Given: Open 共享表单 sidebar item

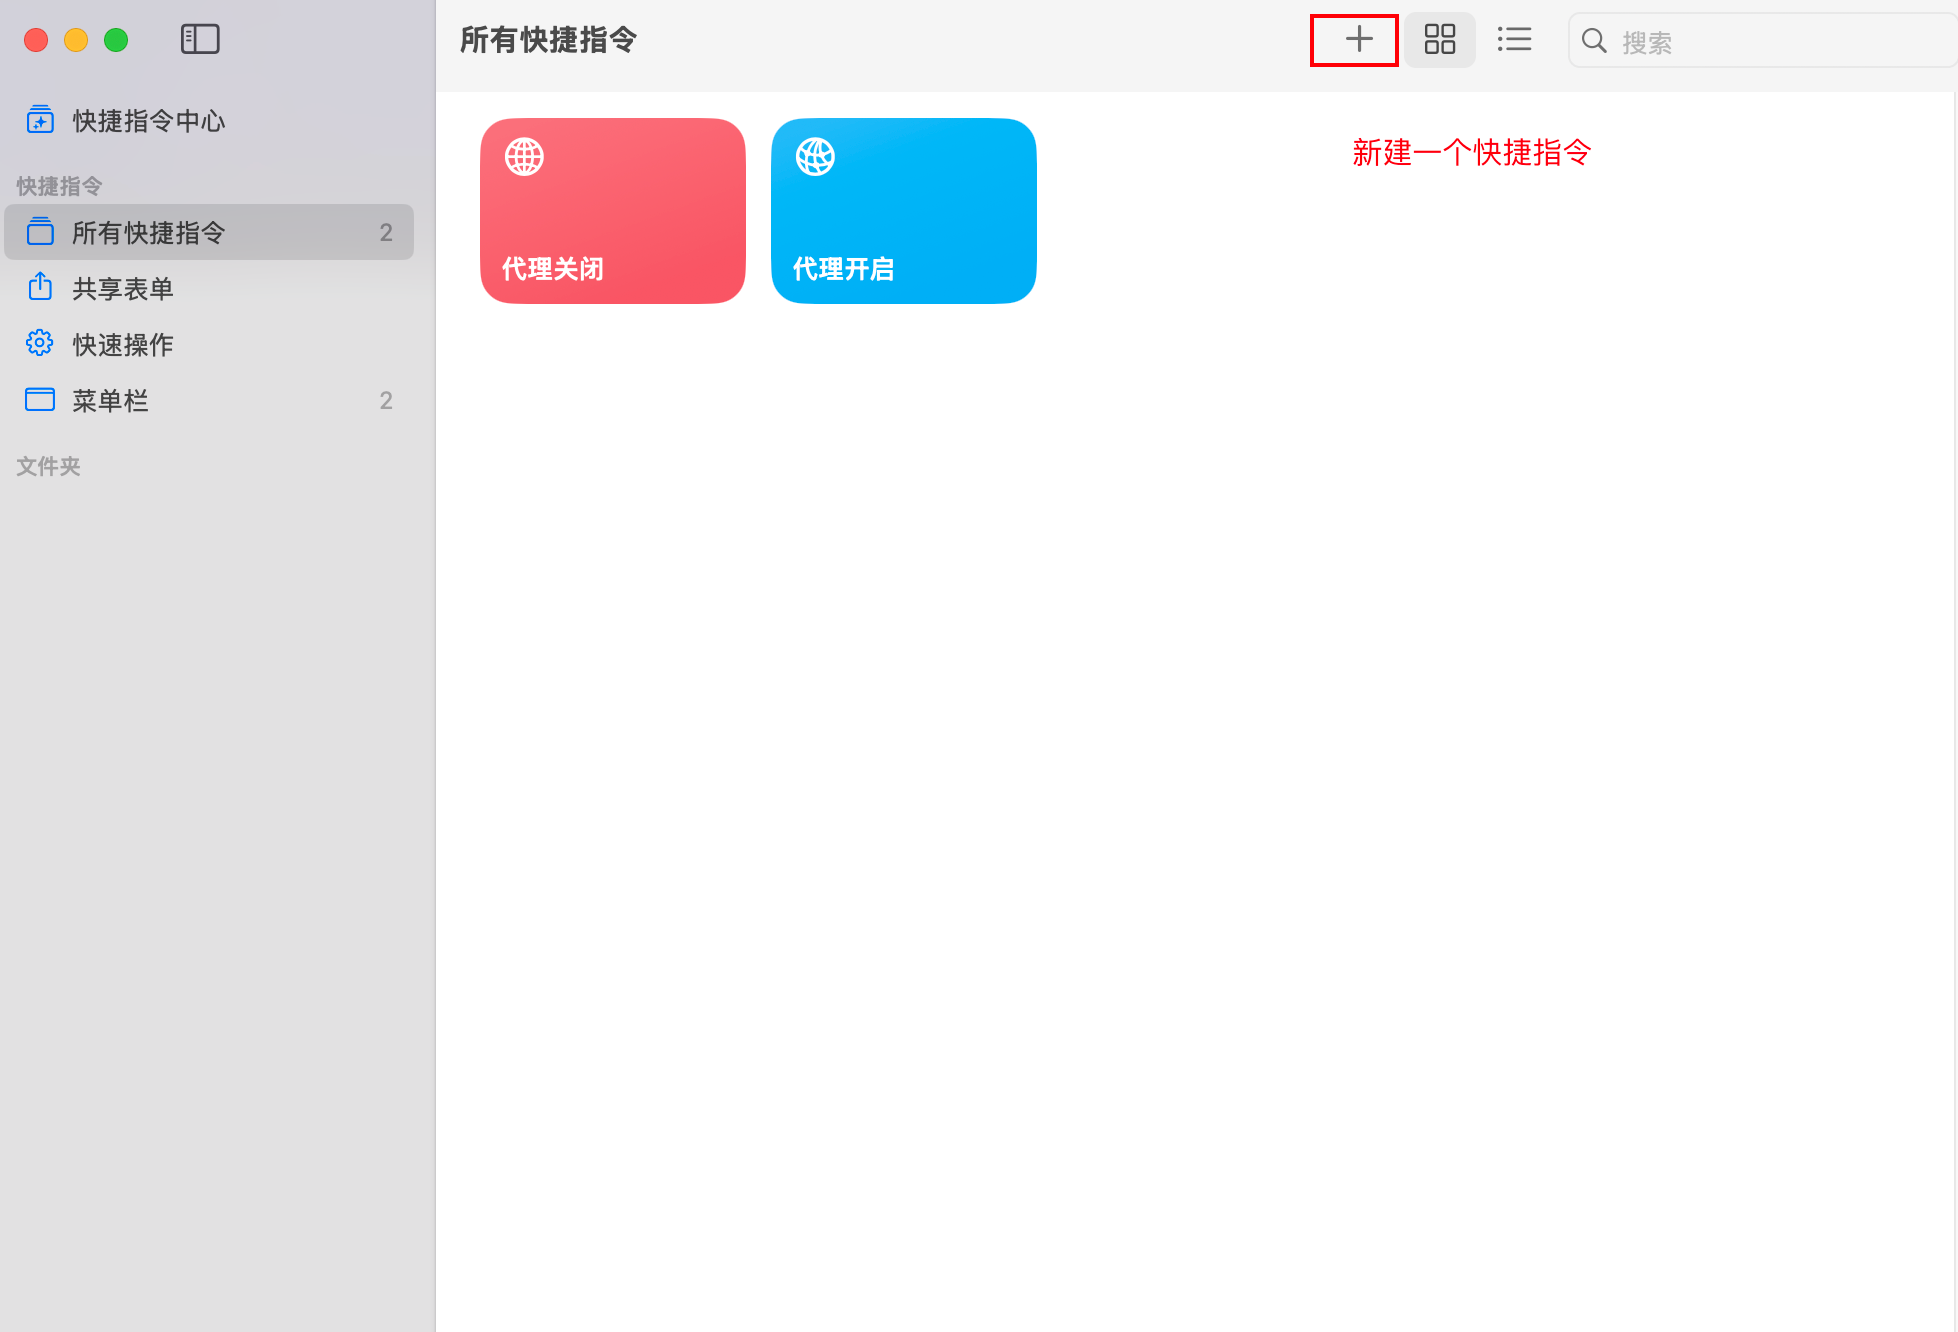Looking at the screenshot, I should point(122,289).
